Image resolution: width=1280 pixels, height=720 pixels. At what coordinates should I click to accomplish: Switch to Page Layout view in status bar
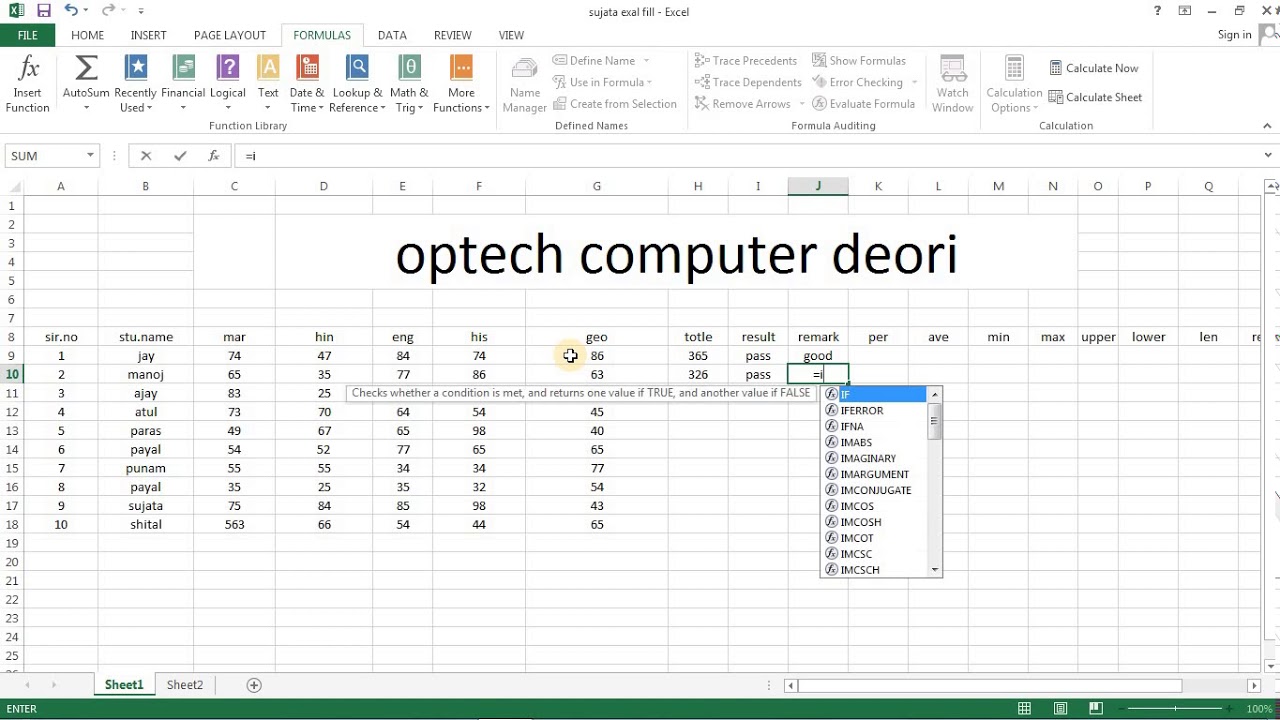tap(1061, 709)
